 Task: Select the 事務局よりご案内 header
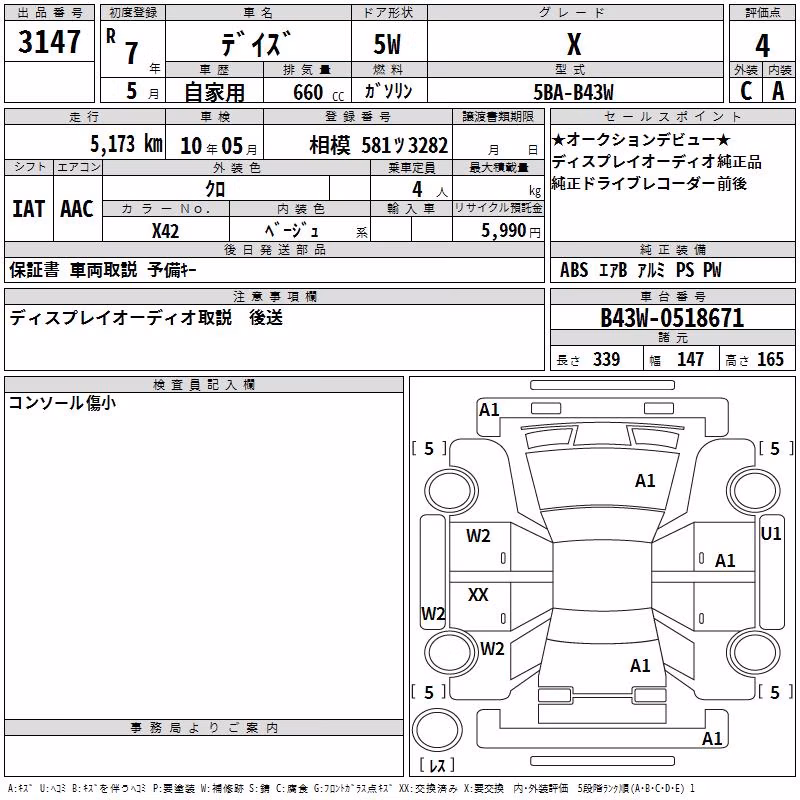204,728
